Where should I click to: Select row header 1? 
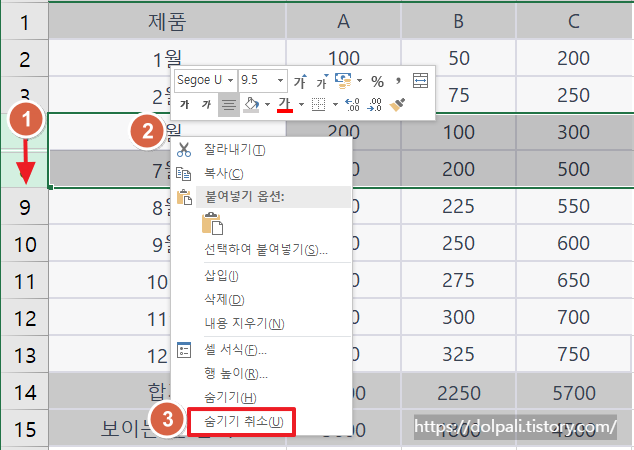click(x=24, y=21)
